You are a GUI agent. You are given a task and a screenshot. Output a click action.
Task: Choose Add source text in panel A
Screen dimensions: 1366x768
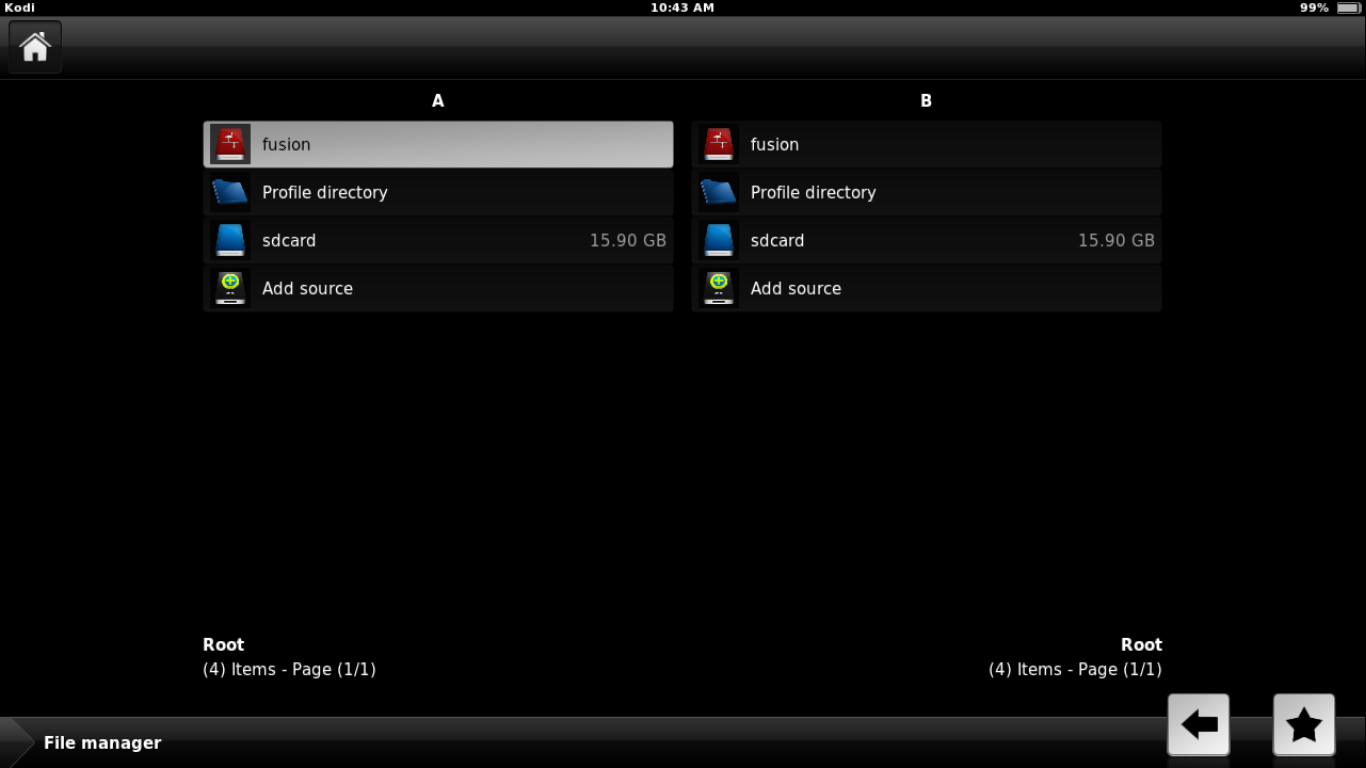pyautogui.click(x=307, y=288)
